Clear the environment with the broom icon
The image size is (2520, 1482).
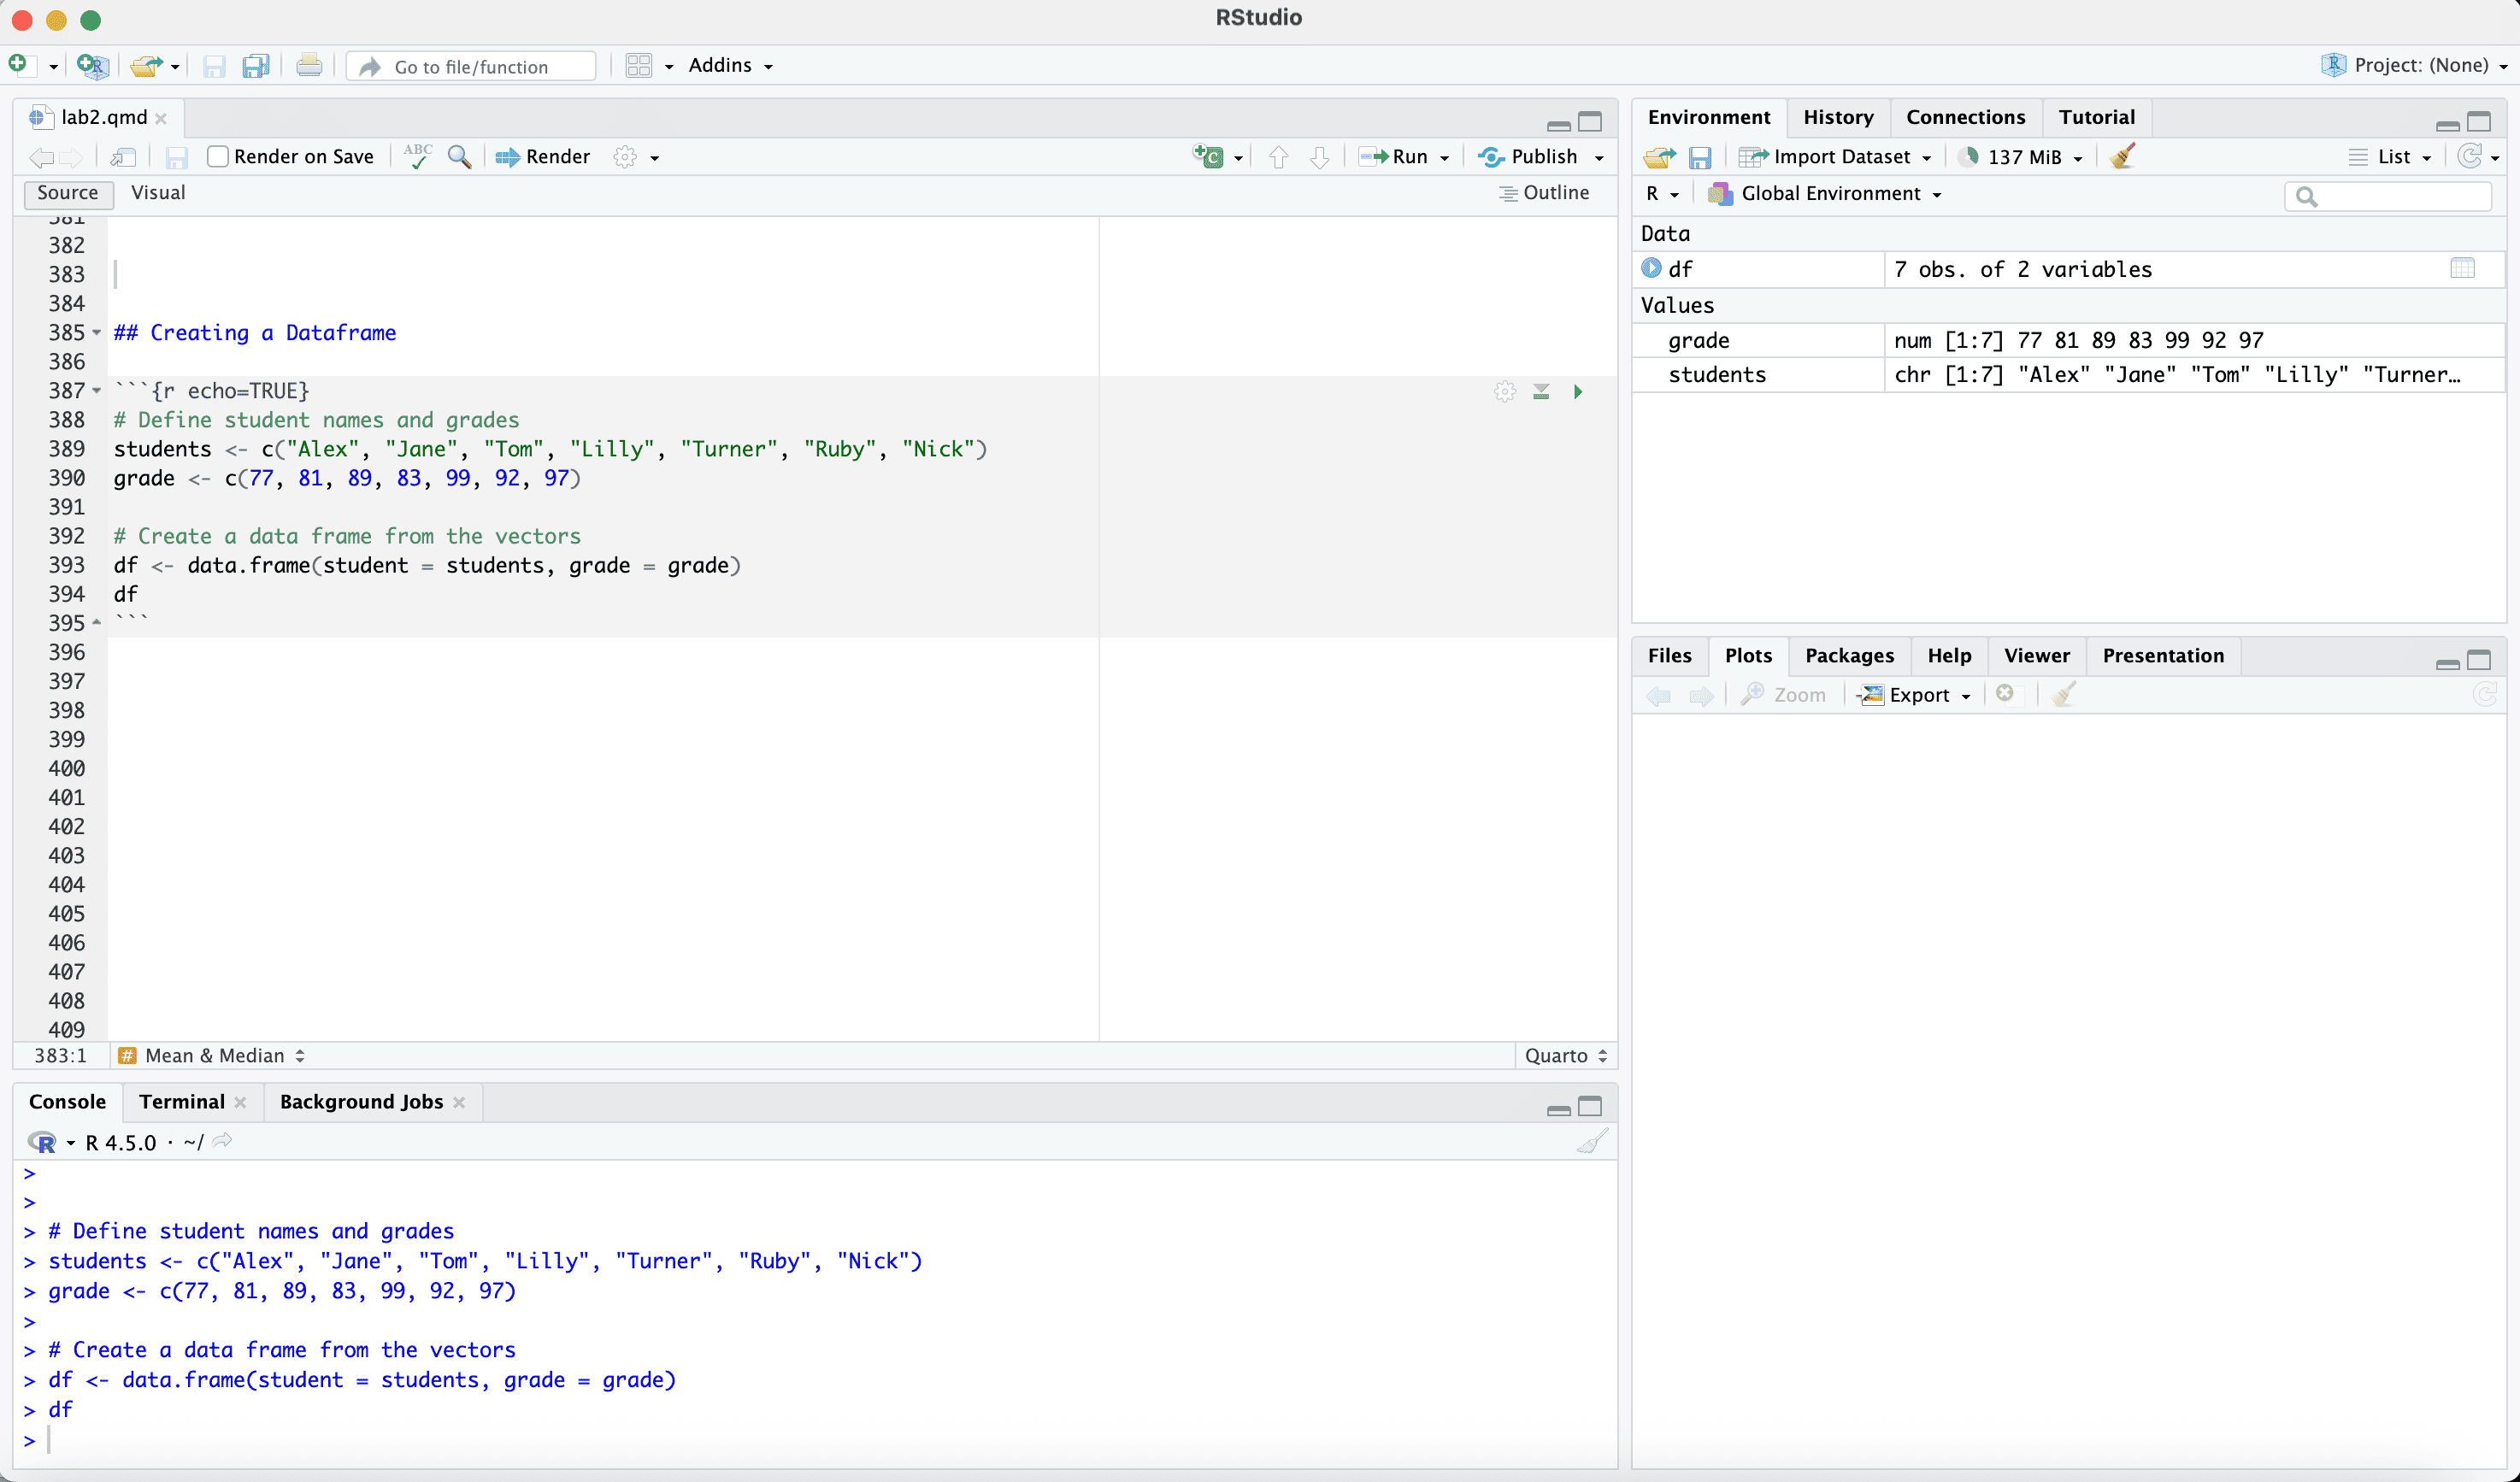(2122, 156)
